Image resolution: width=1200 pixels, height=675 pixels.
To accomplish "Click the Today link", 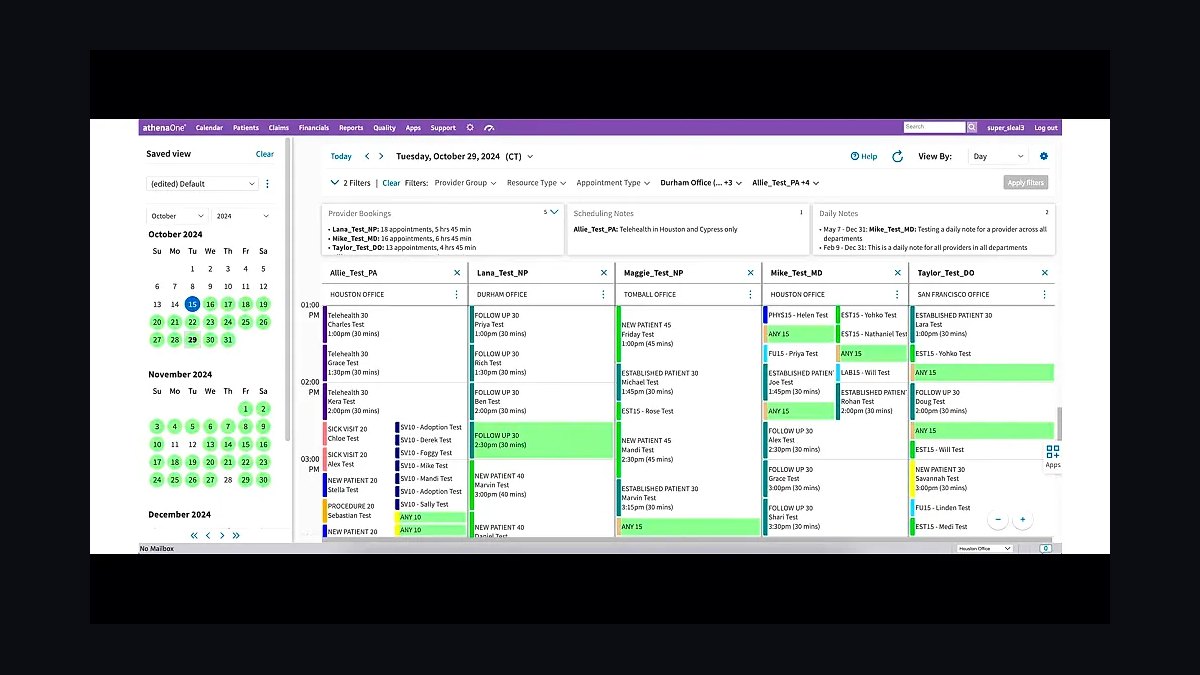I will click(x=341, y=156).
